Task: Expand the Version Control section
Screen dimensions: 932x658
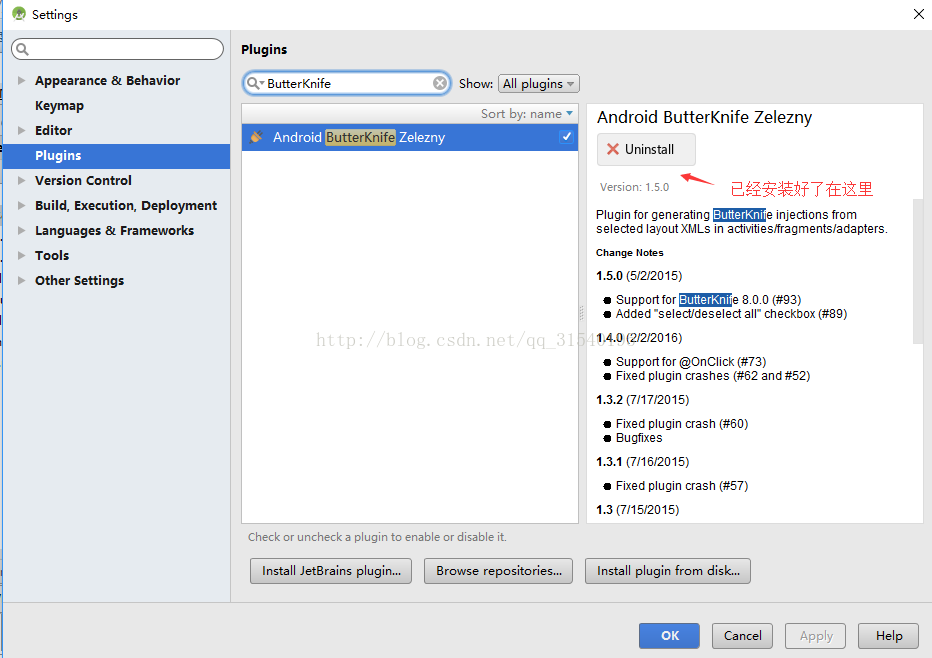Action: 21,180
